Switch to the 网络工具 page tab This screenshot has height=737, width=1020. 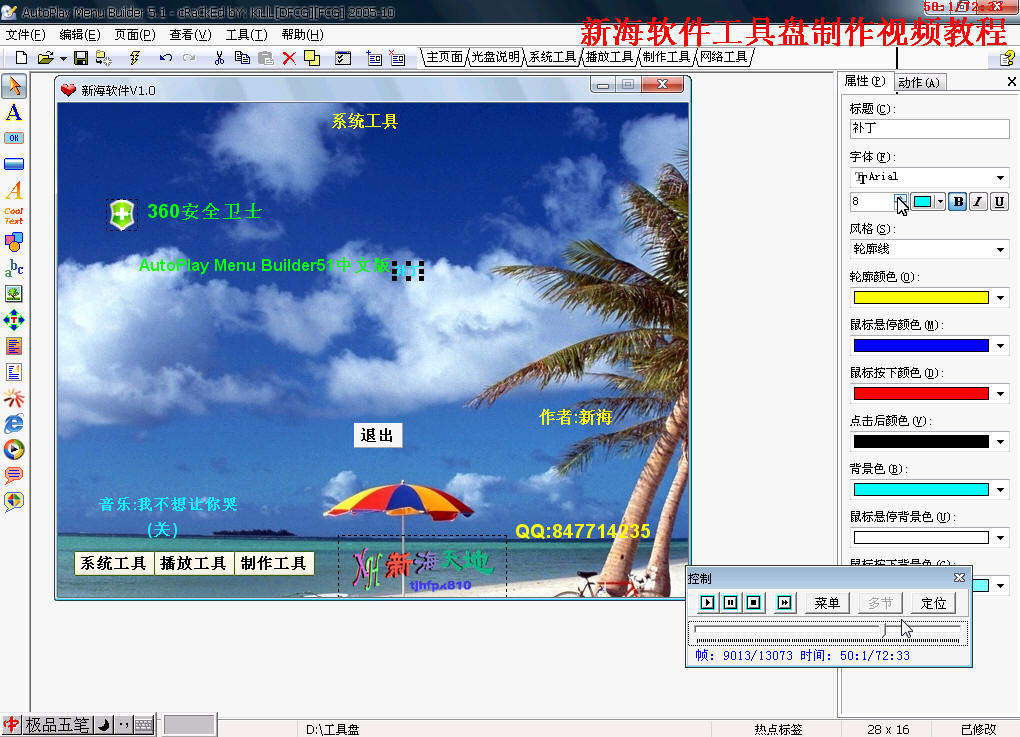coord(724,57)
